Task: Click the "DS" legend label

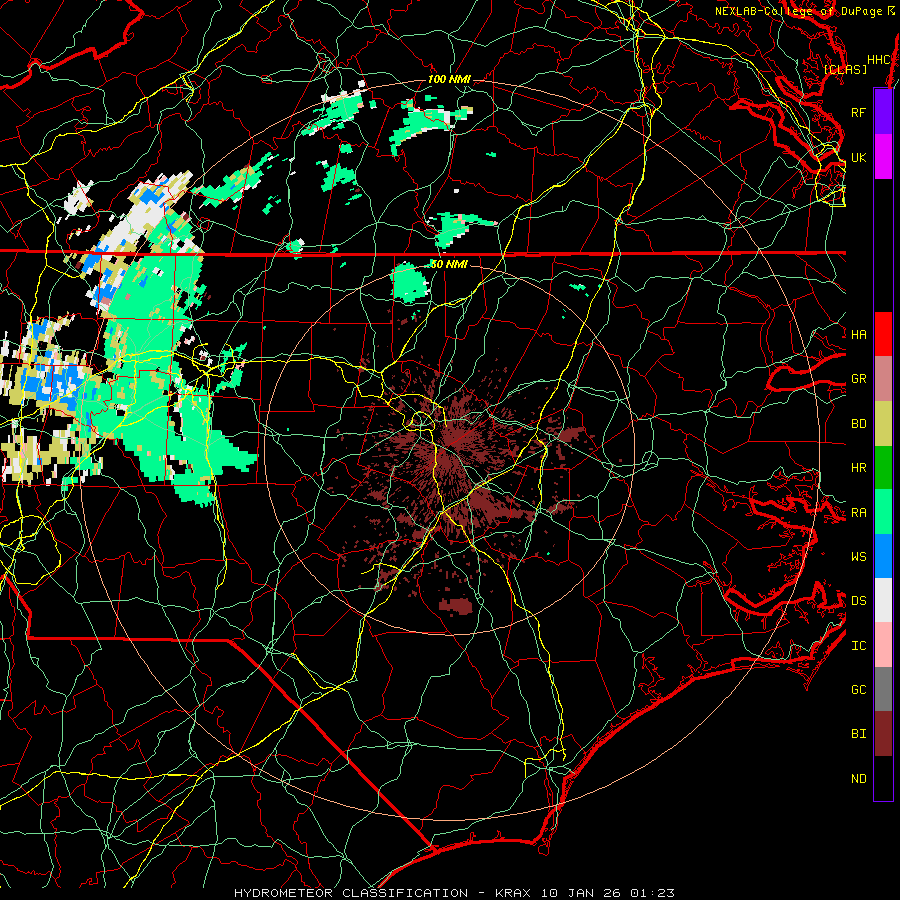Action: [x=859, y=601]
